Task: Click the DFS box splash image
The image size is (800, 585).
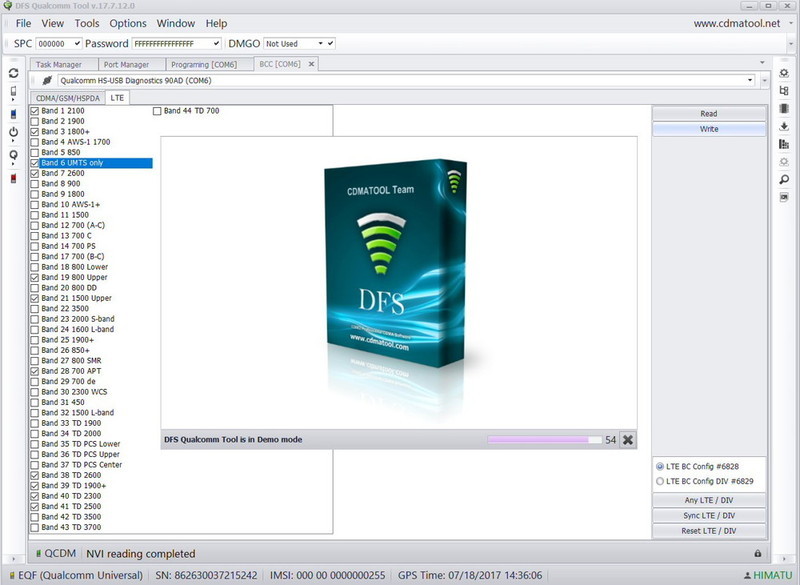Action: coord(395,265)
